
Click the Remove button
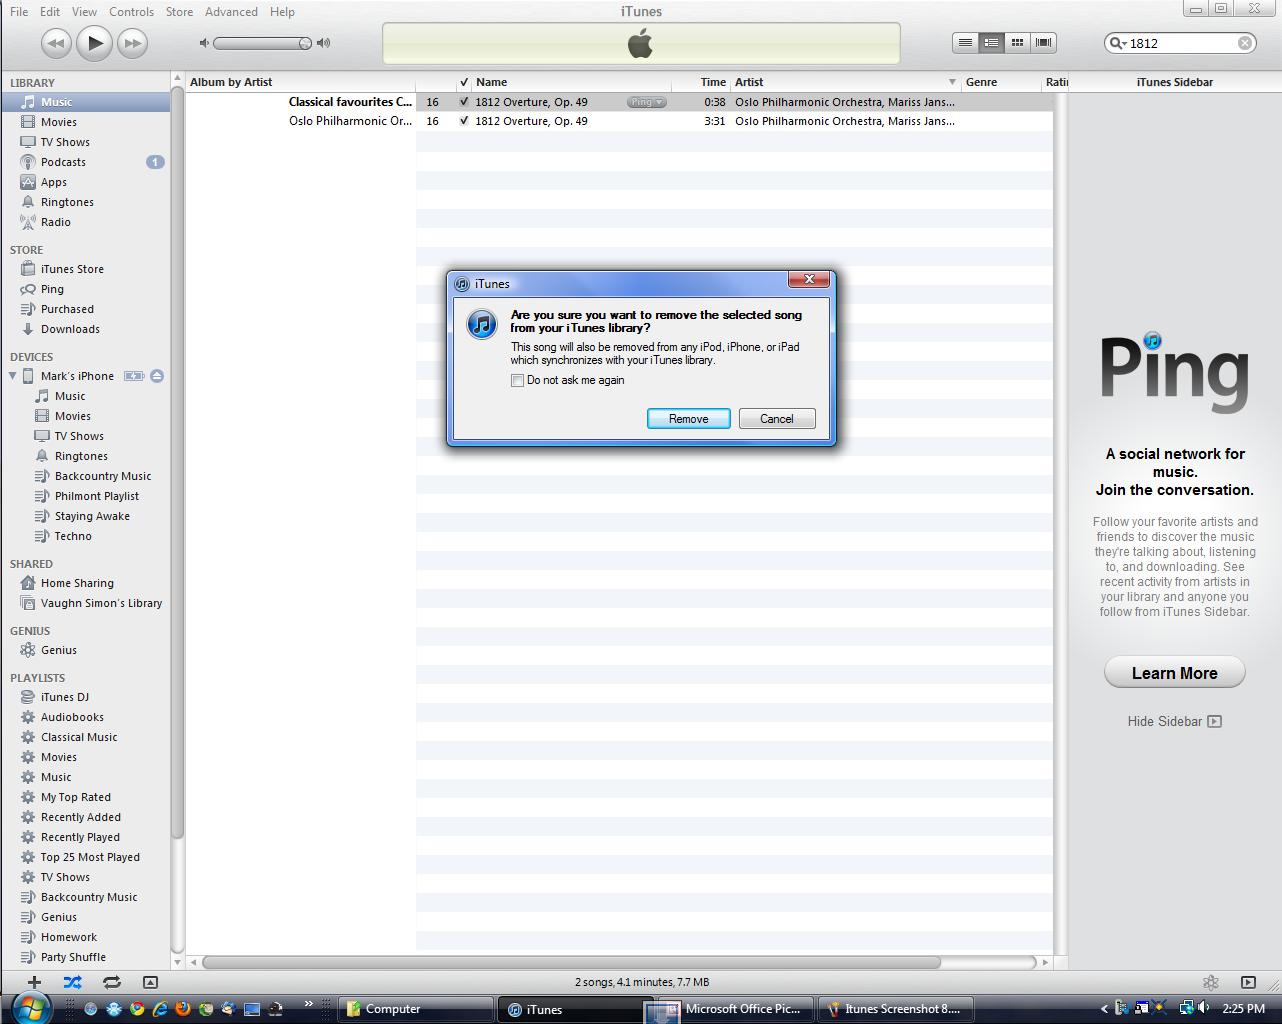coord(688,419)
